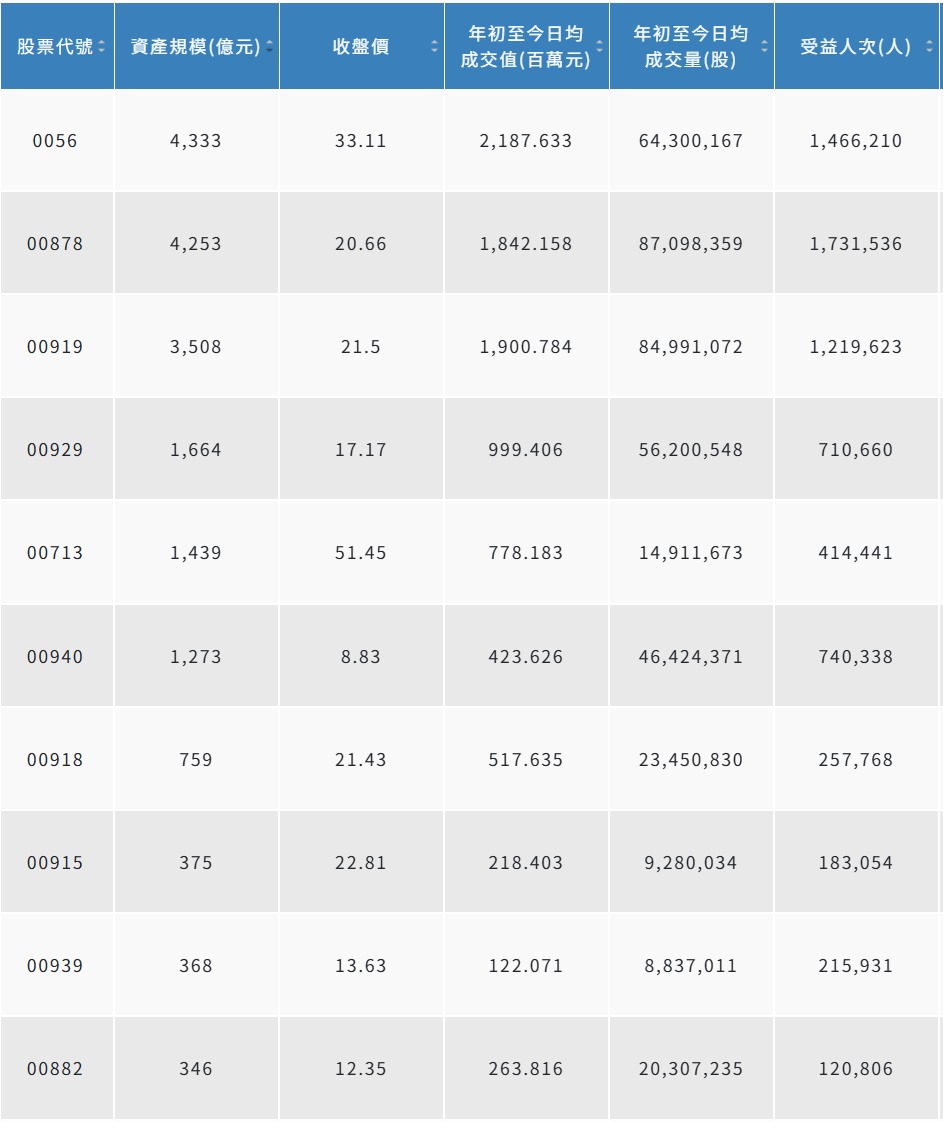The width and height of the screenshot is (943, 1122).
Task: Click the 收盤價 column header
Action: (x=361, y=47)
